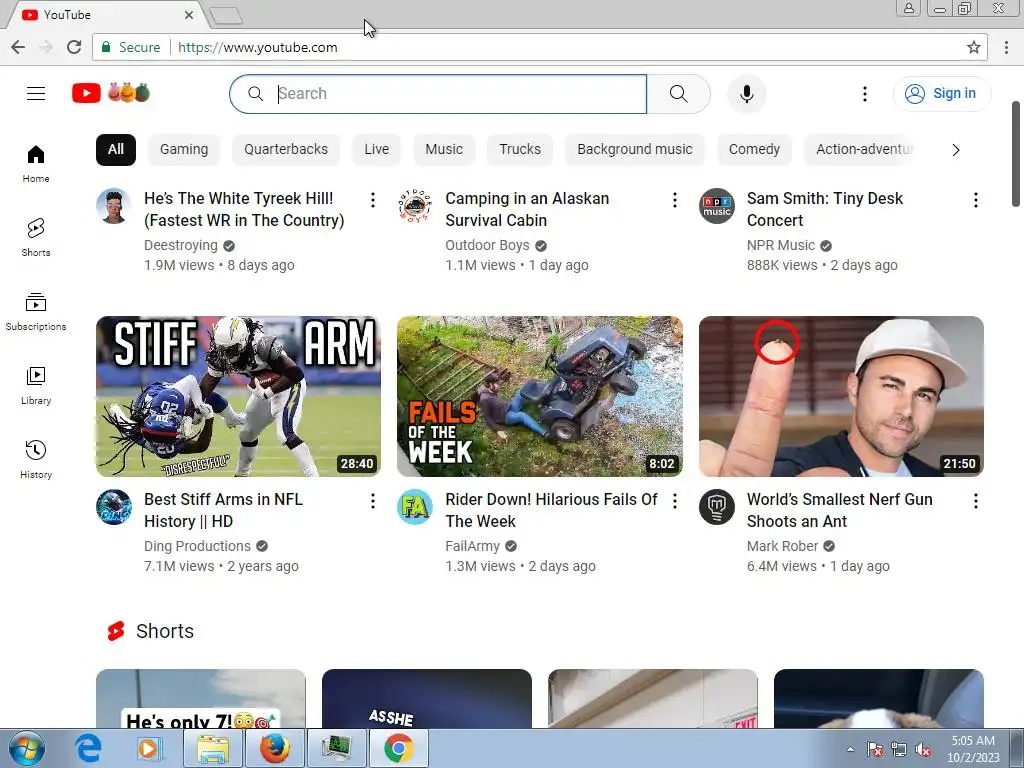
Task: Click the Ding Productions channel avatar
Action: point(114,507)
